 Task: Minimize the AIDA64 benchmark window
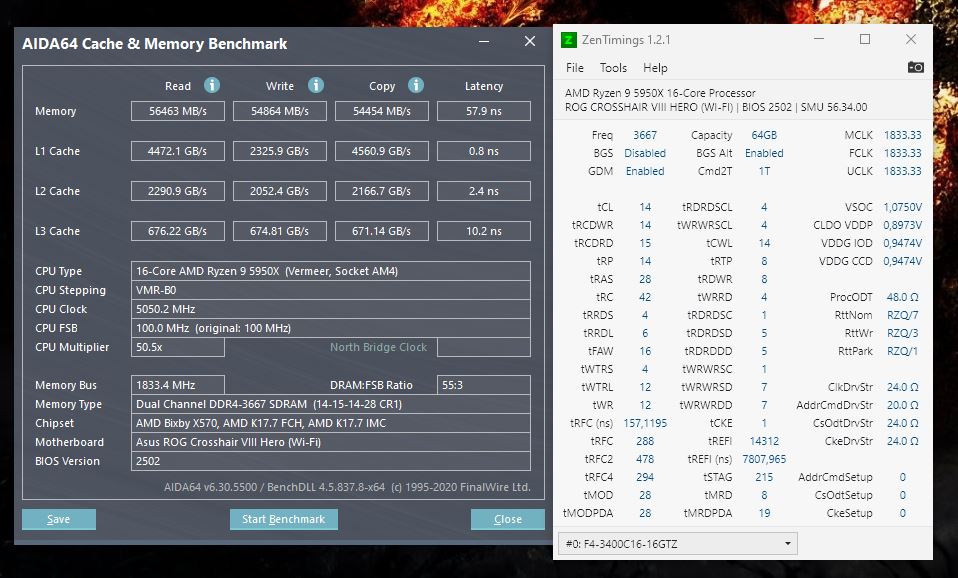pos(484,42)
